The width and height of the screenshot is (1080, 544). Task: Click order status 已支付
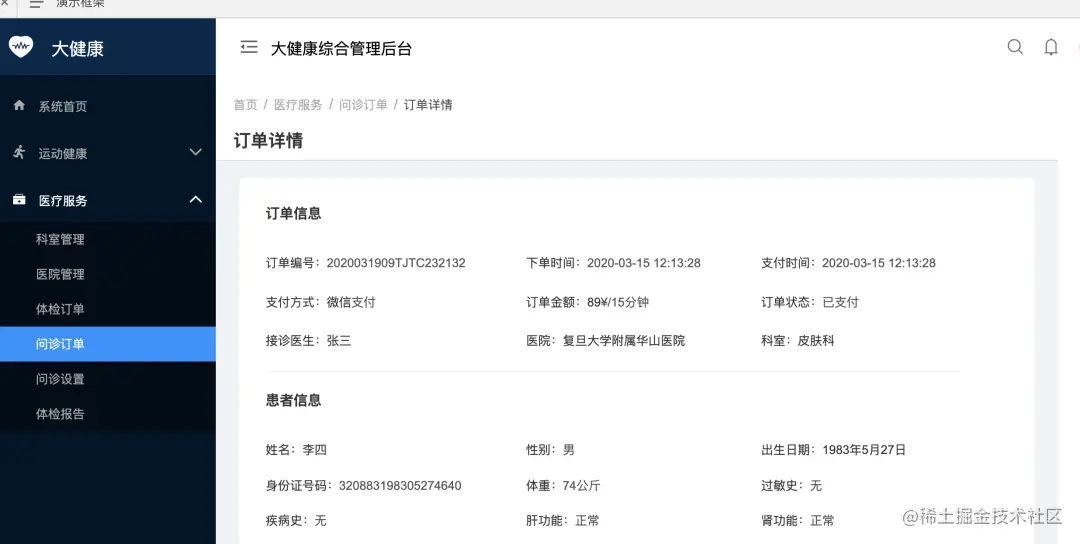pos(840,302)
